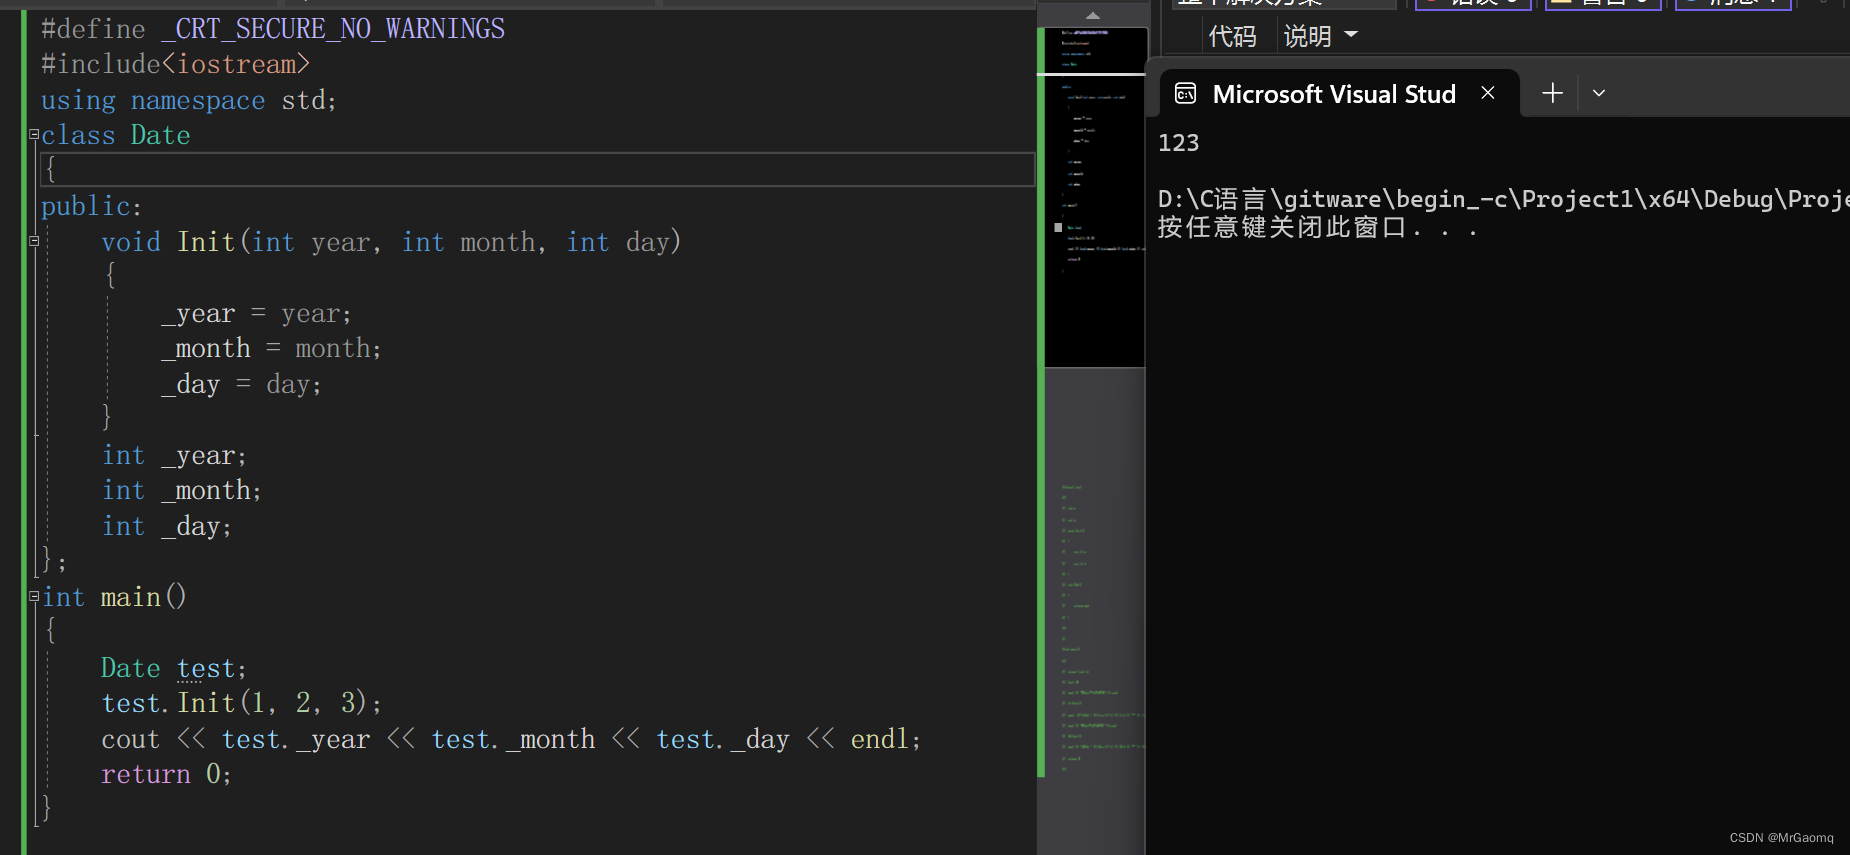Click the opening brace under class Date
This screenshot has width=1850, height=855.
point(50,169)
